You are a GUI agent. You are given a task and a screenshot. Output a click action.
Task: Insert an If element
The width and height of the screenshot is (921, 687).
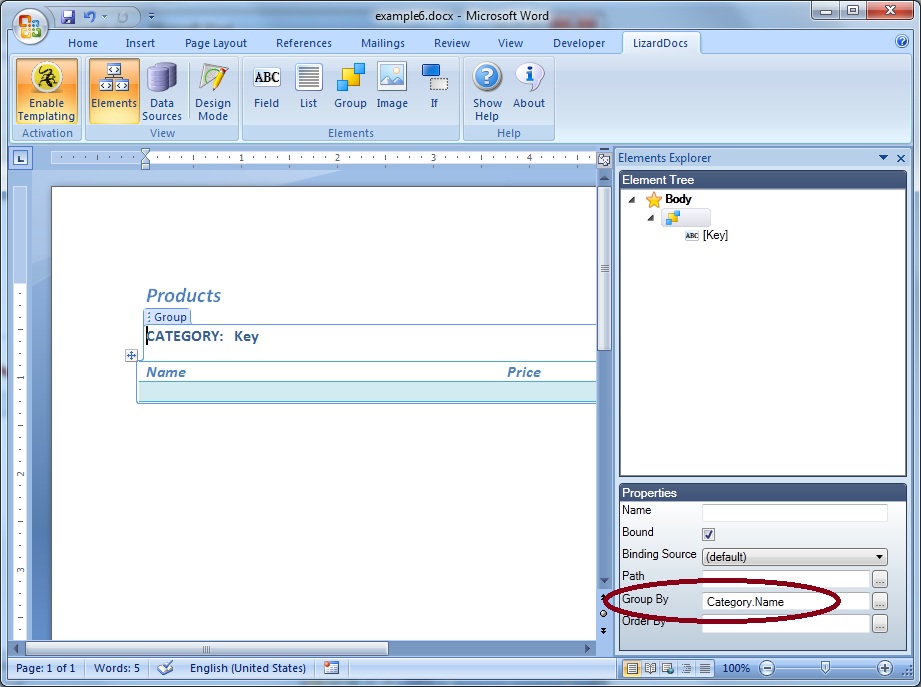(434, 86)
